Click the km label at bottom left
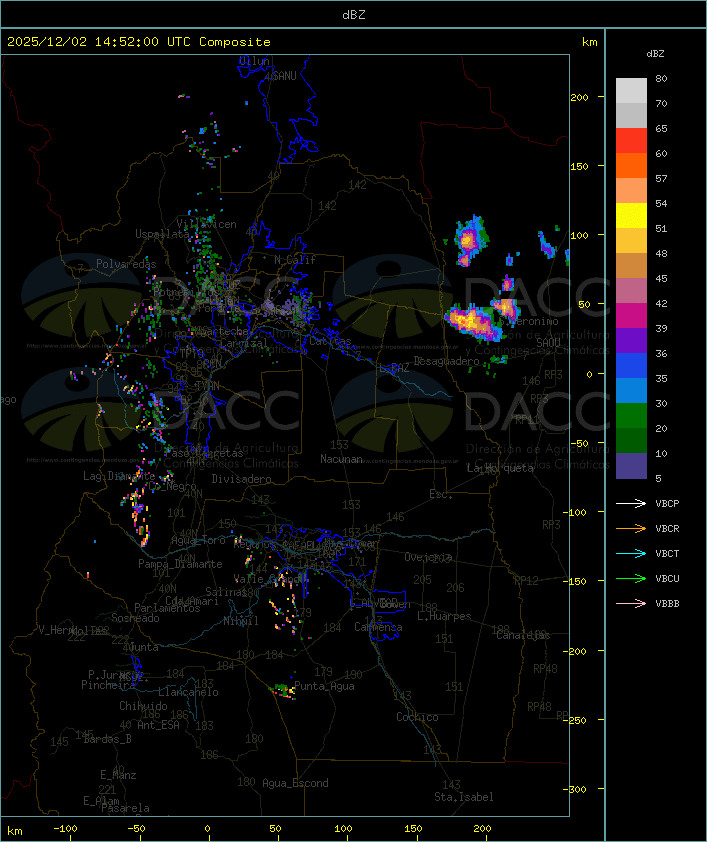Image resolution: width=707 pixels, height=842 pixels. (x=14, y=831)
